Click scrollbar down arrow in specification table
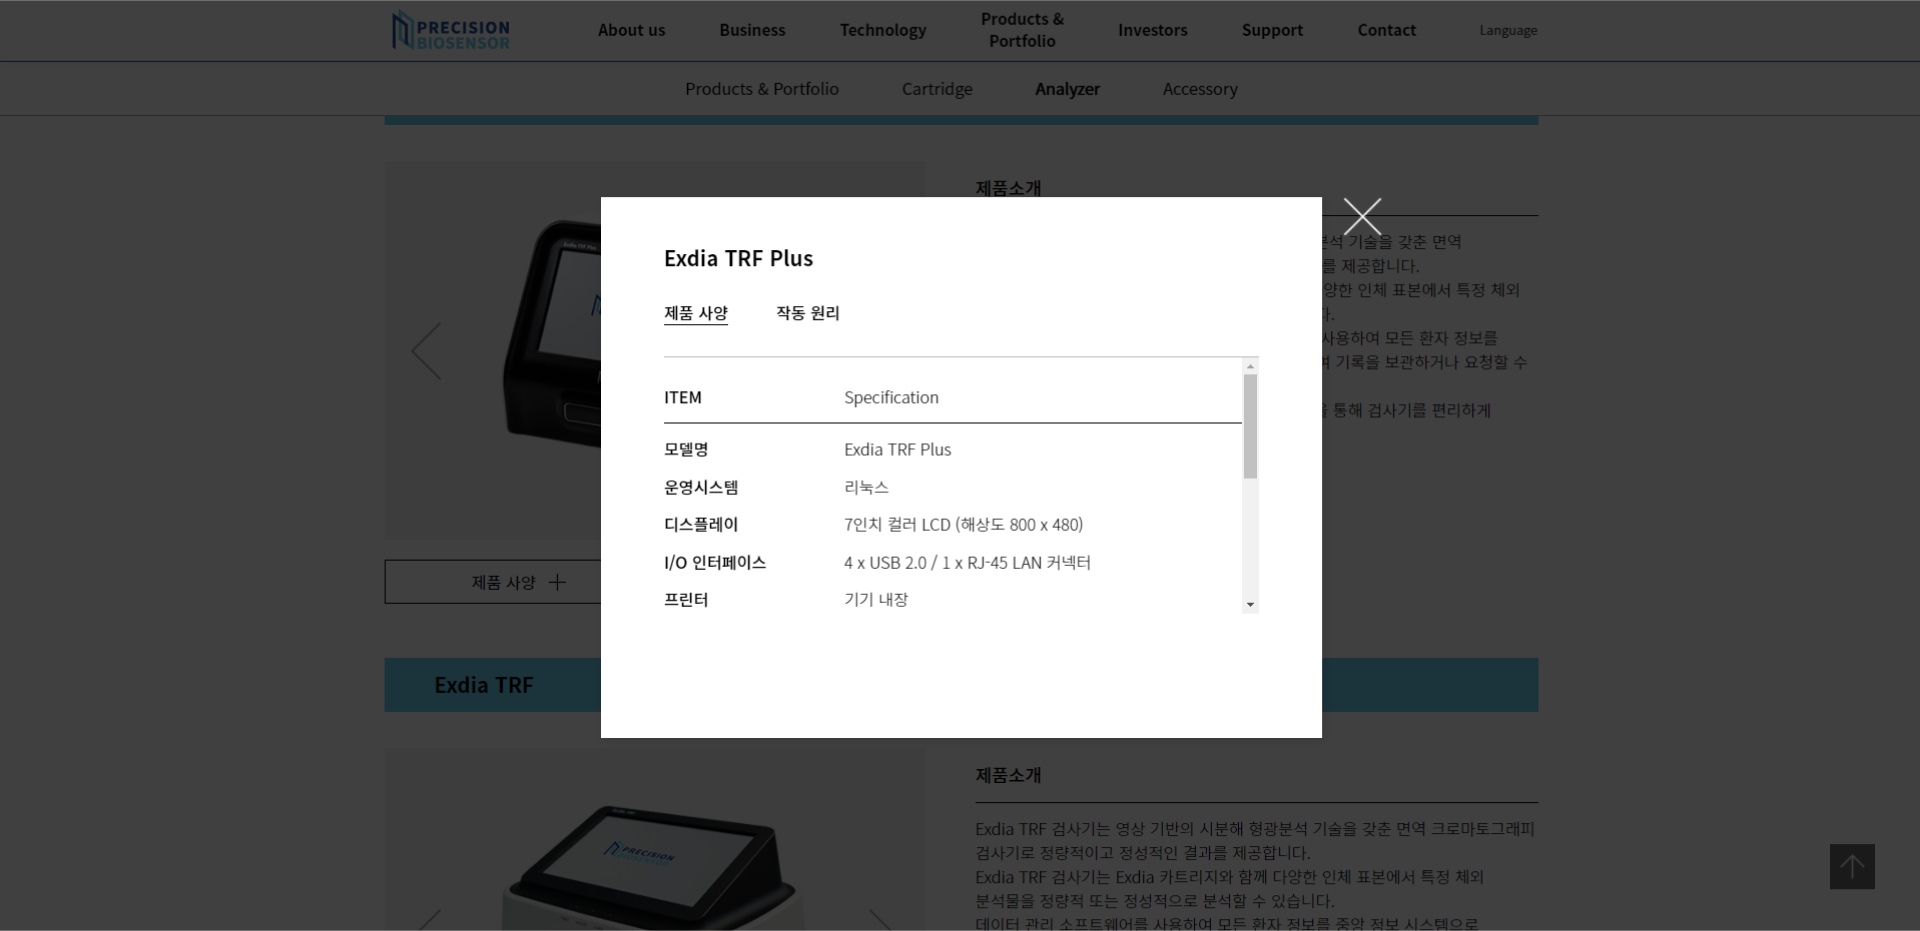This screenshot has height=931, width=1920. (1250, 605)
